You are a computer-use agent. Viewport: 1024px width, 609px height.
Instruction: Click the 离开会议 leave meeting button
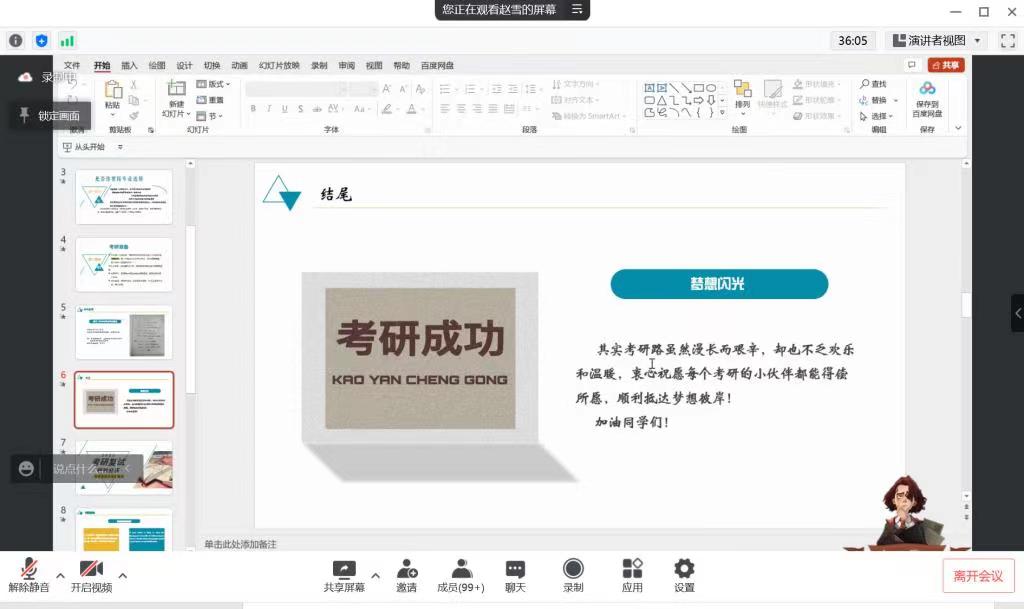[x=978, y=576]
